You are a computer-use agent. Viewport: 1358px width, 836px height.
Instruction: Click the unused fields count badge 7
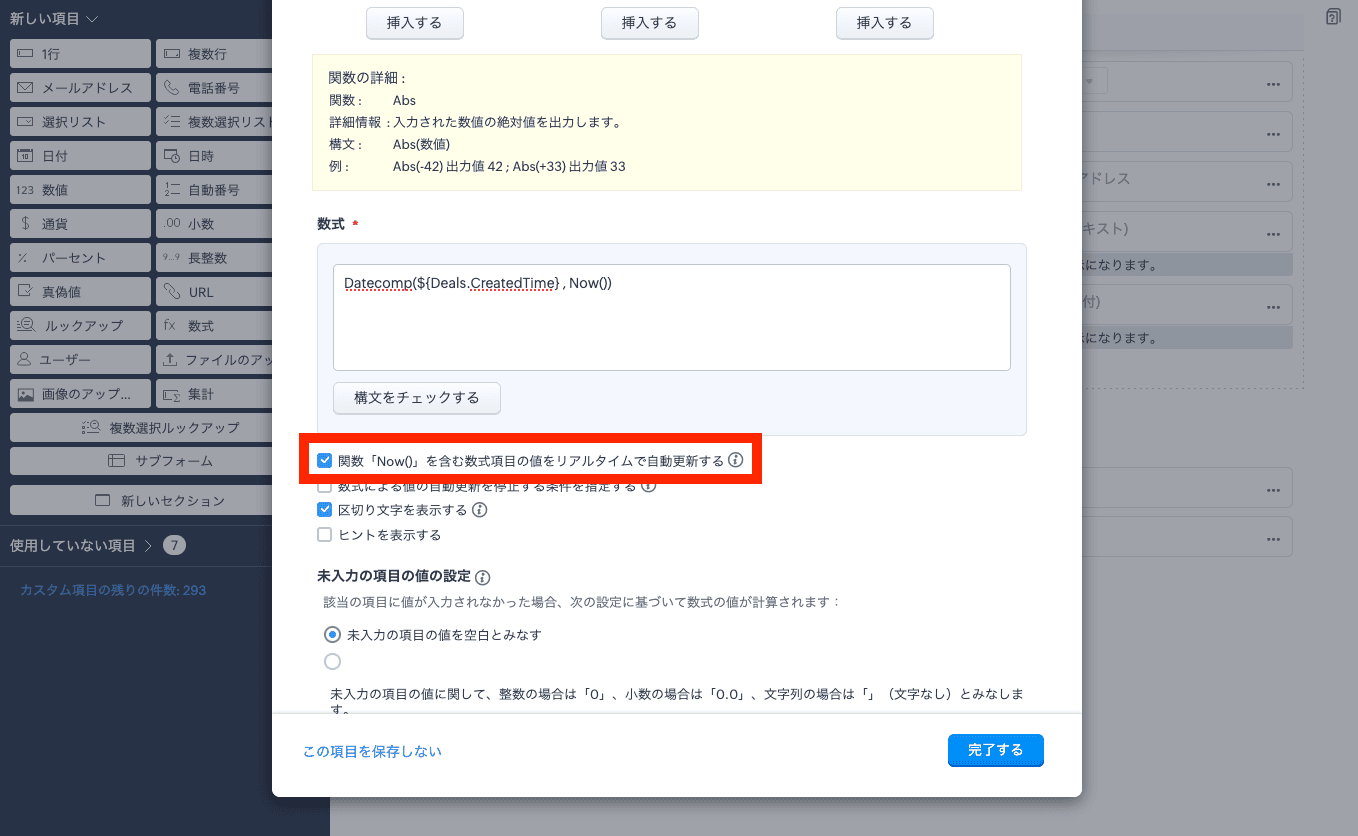click(x=174, y=545)
